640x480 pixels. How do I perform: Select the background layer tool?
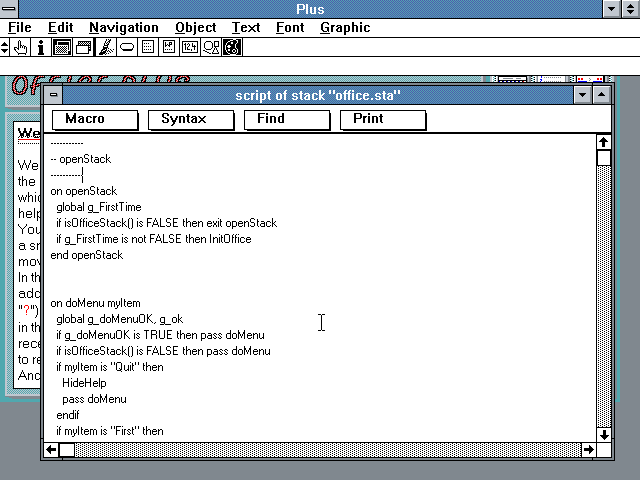coord(84,47)
